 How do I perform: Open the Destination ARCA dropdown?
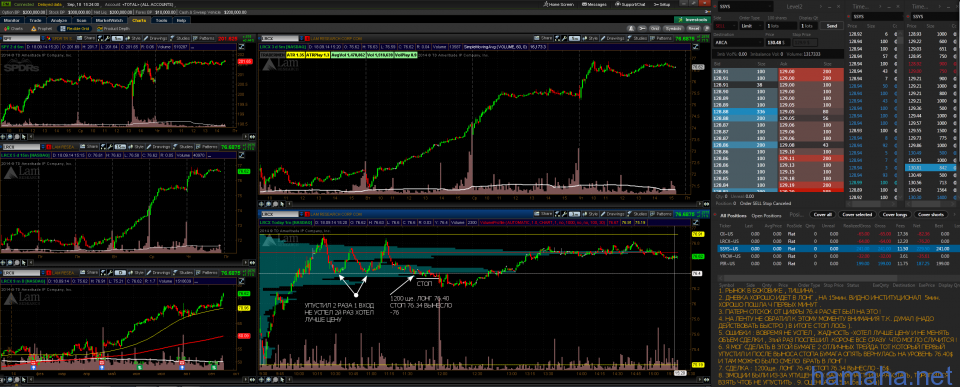coord(737,42)
